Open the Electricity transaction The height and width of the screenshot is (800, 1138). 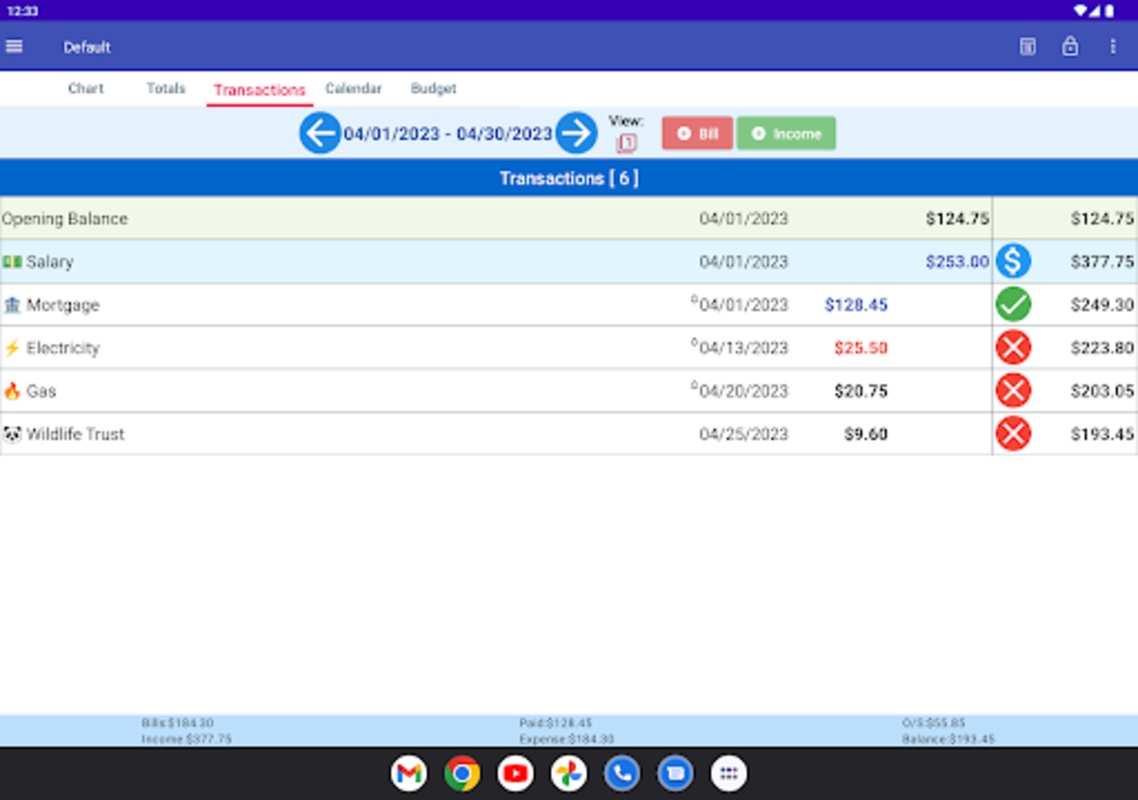point(569,347)
